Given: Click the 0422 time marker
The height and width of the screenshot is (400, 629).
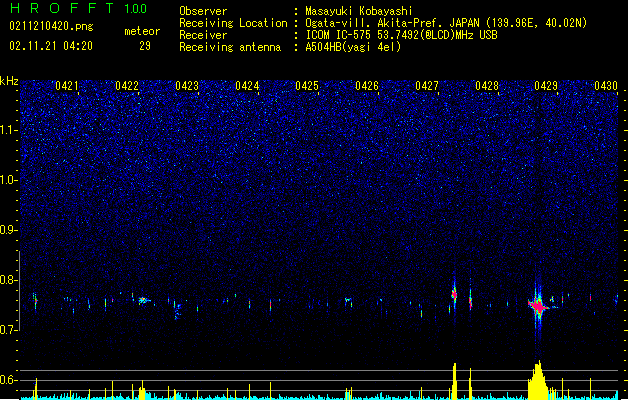Looking at the screenshot, I should pyautogui.click(x=127, y=86).
